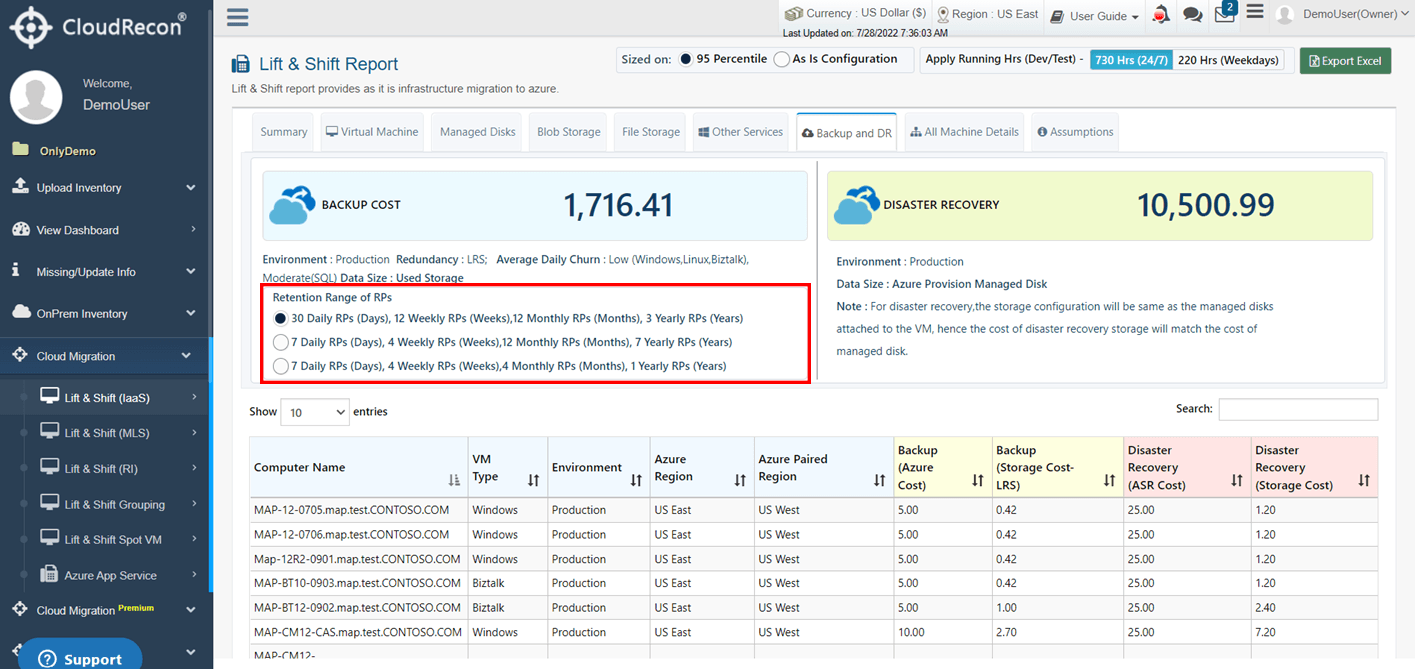The image size is (1415, 669).
Task: Open the mail inbox icon with badge
Action: 1225,13
